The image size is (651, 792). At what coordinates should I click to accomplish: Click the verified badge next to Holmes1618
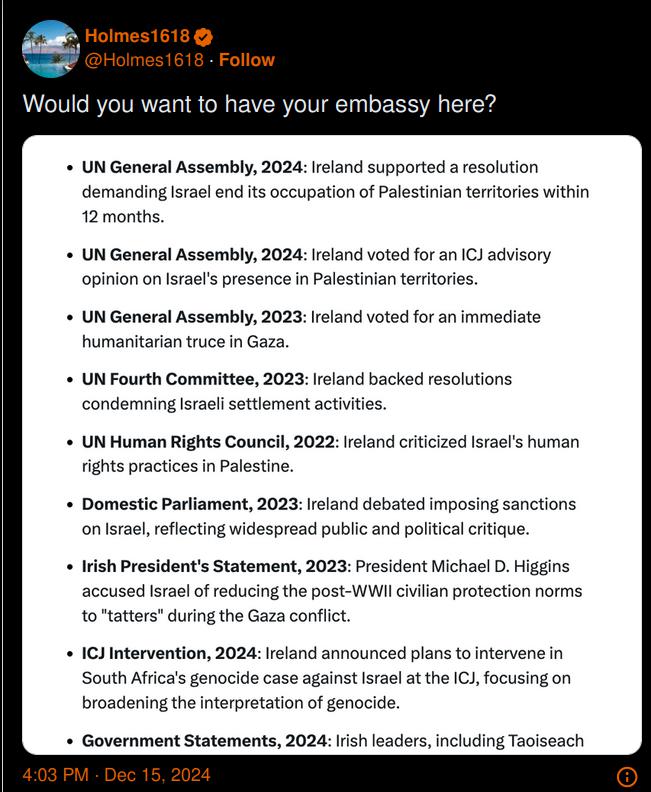pyautogui.click(x=204, y=37)
